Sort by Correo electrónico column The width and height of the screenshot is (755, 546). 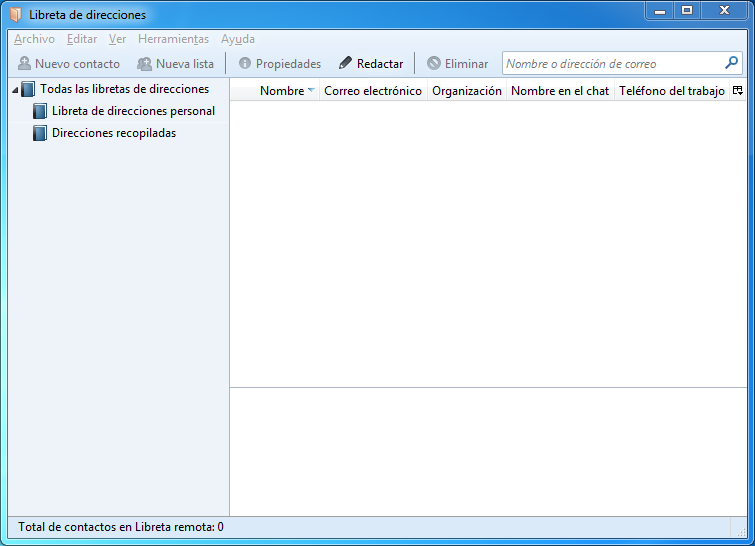[373, 91]
